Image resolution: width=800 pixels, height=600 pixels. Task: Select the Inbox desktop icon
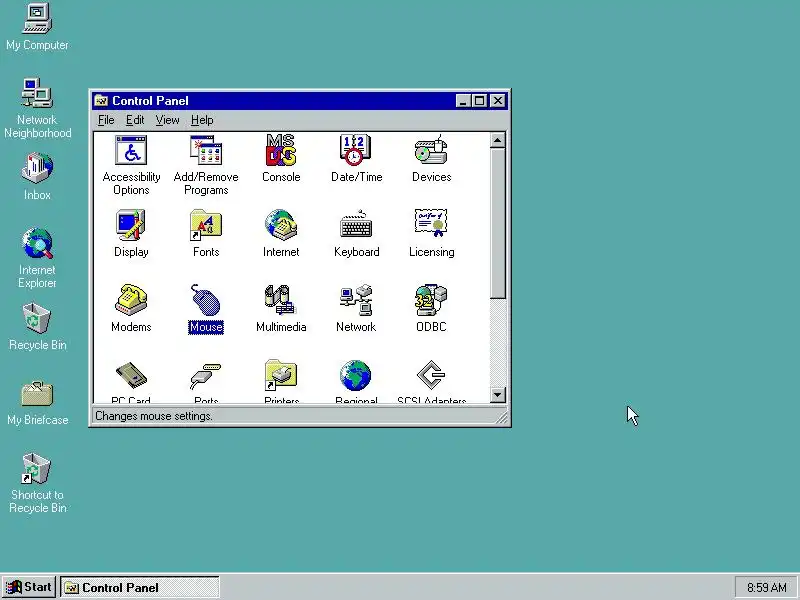point(37,168)
